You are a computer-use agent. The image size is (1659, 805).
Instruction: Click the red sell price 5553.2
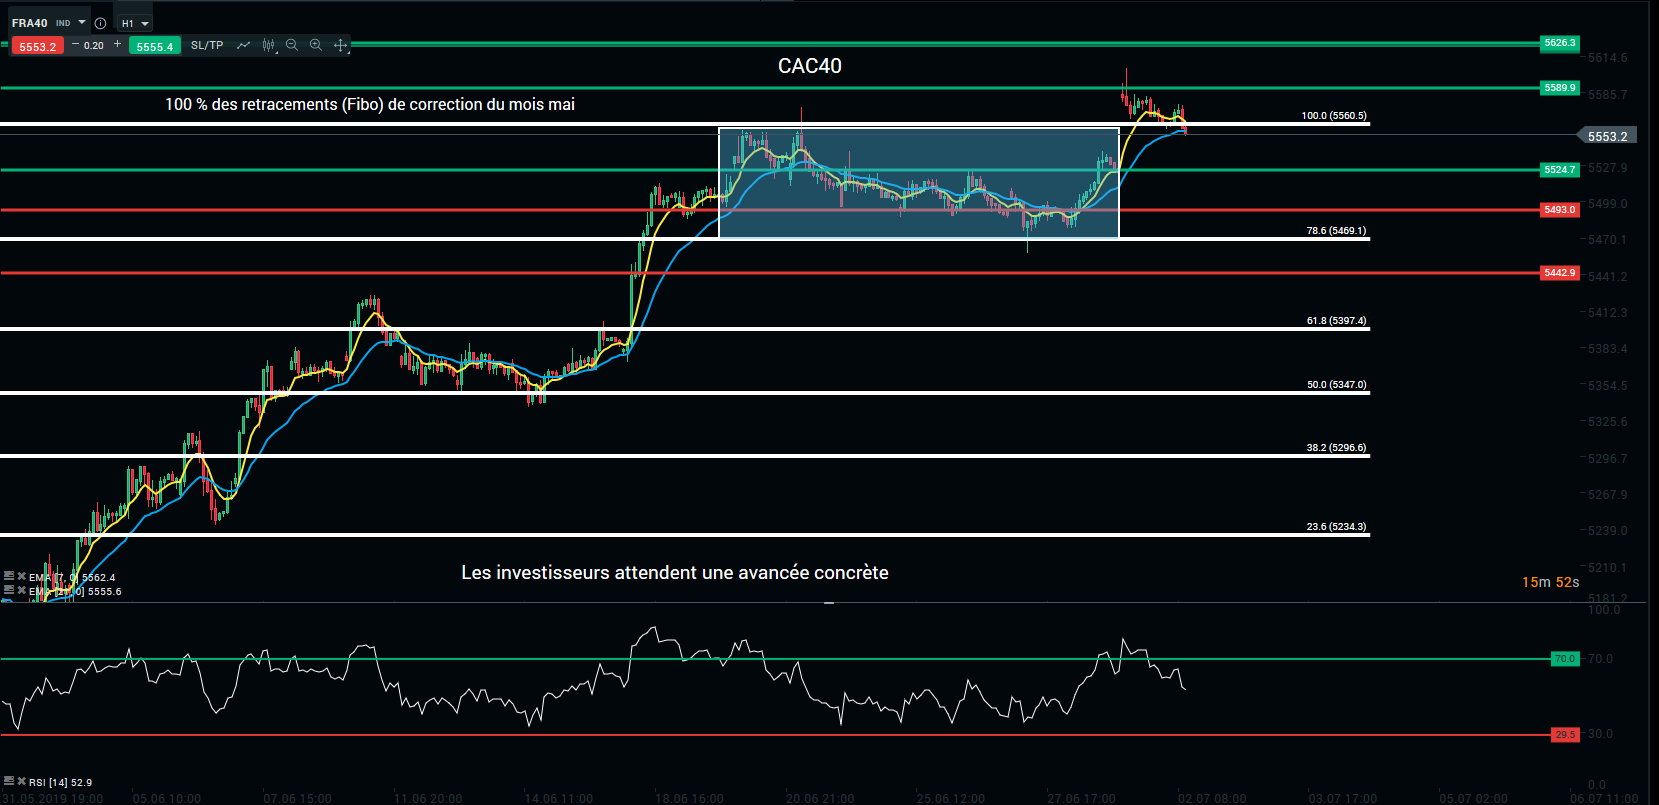38,46
